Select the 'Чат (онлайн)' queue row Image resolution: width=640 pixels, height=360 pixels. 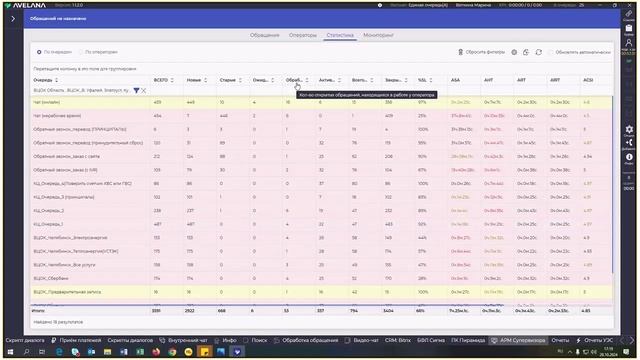321,102
